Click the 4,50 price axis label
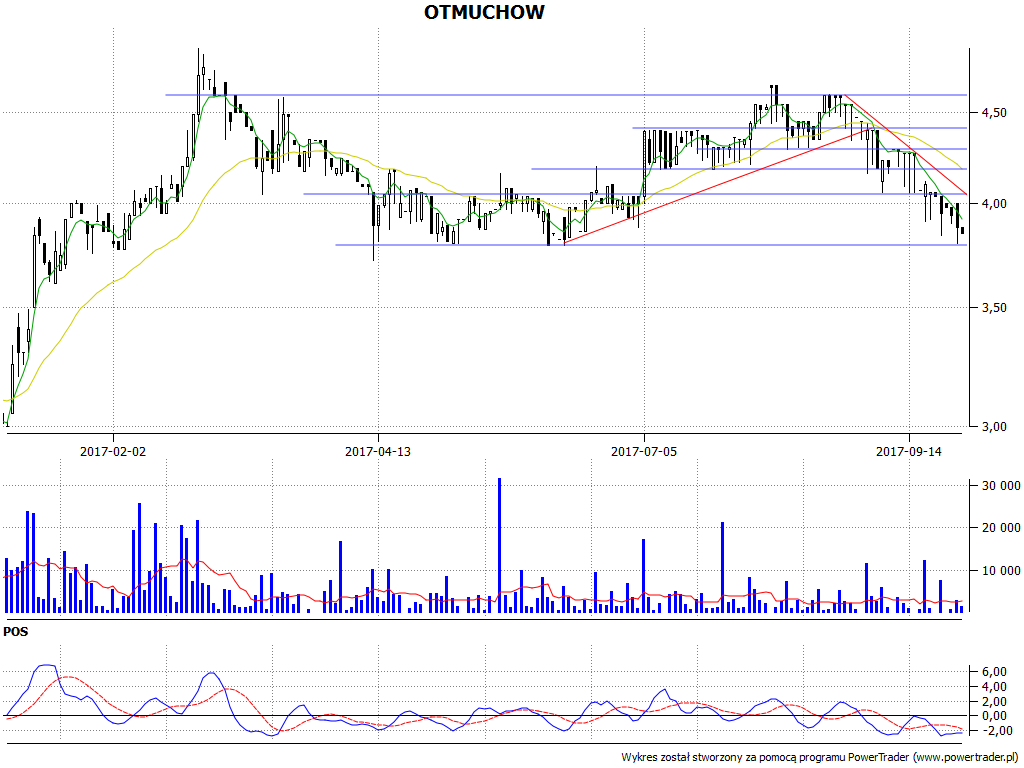1024x768 pixels. [994, 113]
